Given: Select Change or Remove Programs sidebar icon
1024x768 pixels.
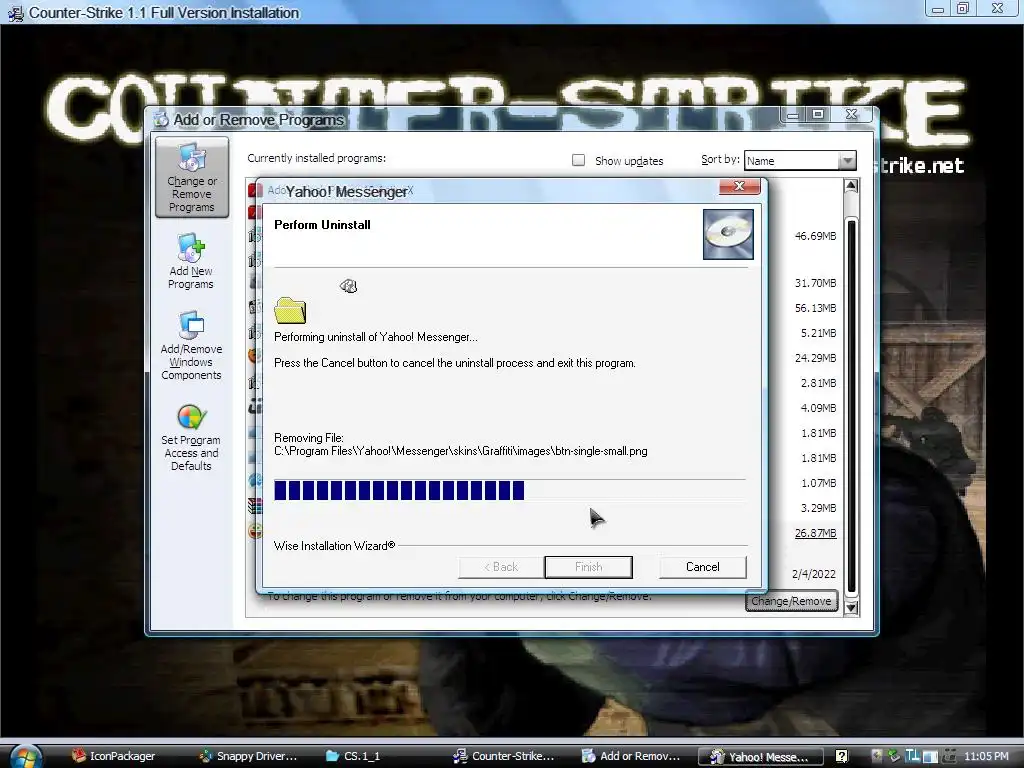Looking at the screenshot, I should tap(191, 177).
